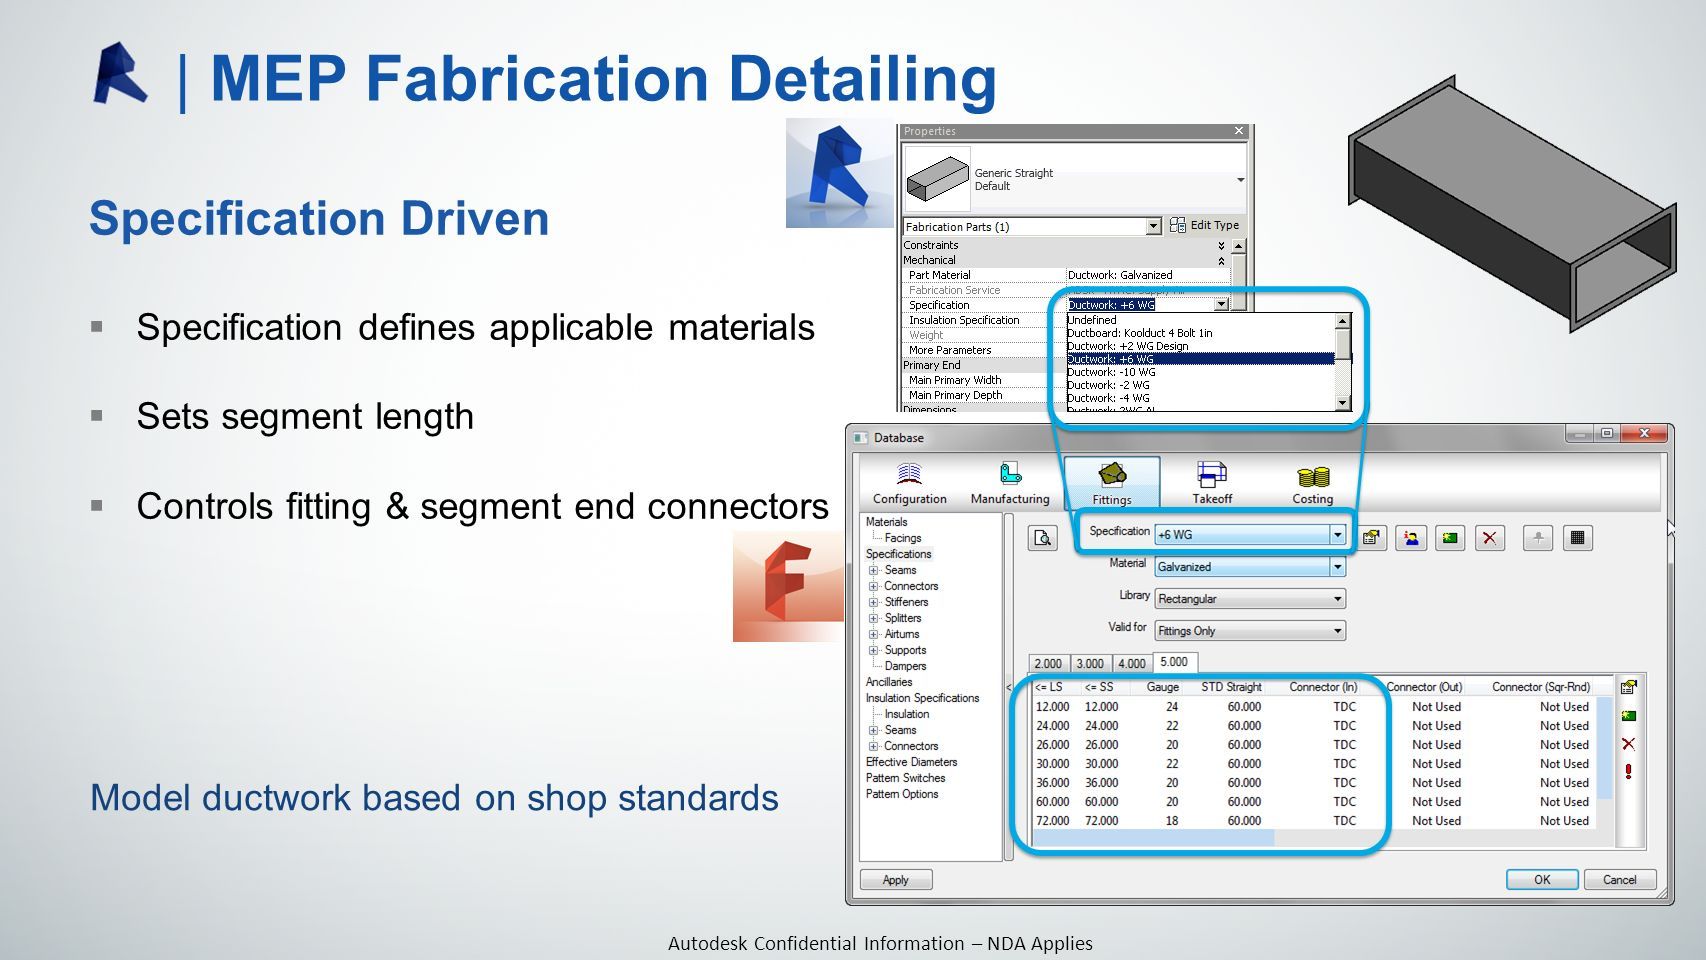
Task: Click the green new specification icon in toolbar
Action: click(1450, 538)
